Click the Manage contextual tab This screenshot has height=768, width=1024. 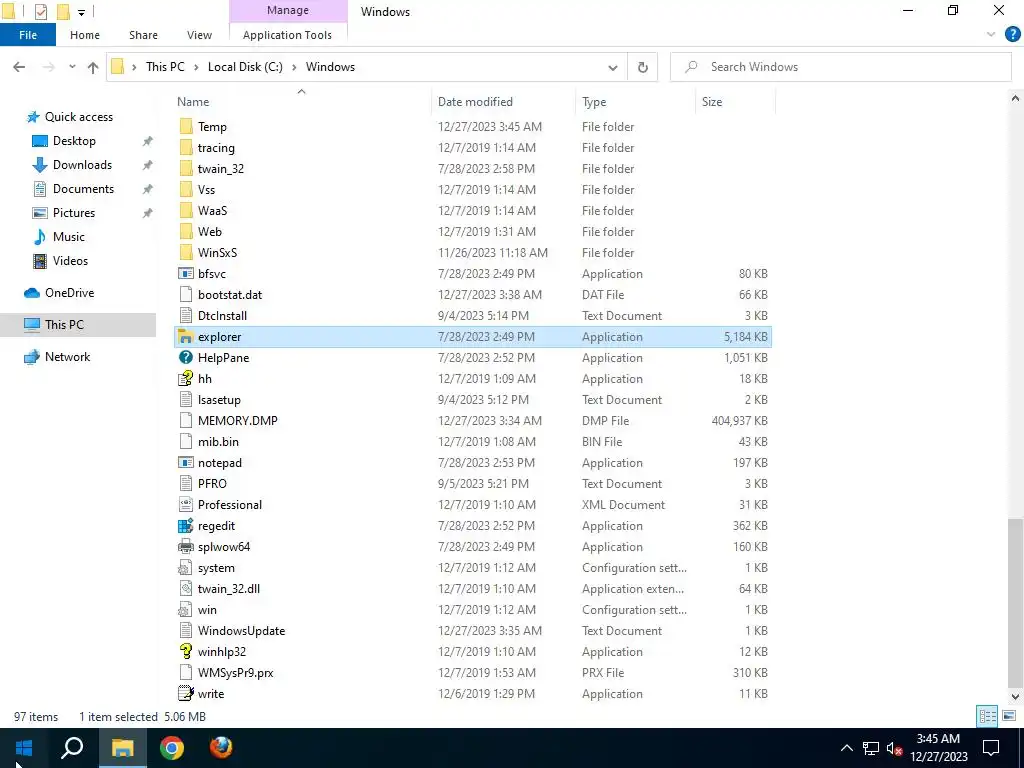tap(287, 11)
